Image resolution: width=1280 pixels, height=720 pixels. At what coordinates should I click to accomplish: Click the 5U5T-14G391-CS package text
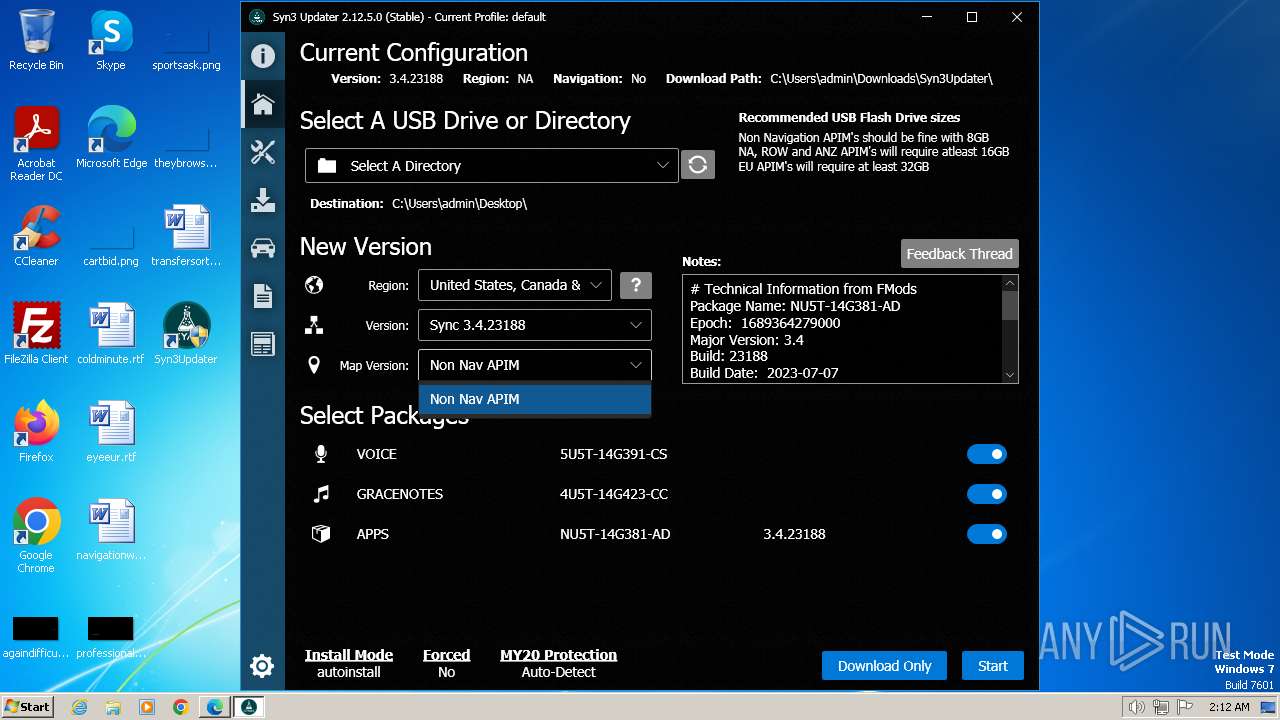pos(614,454)
